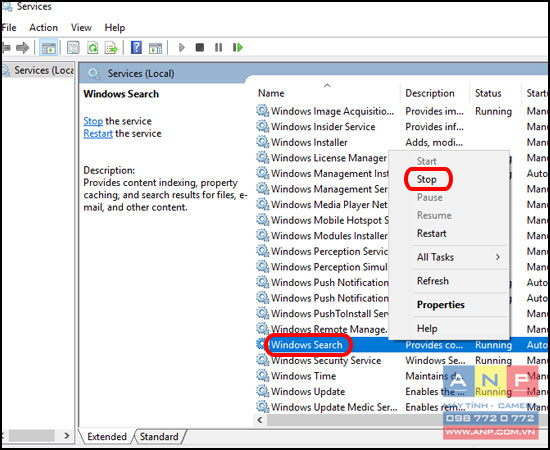Select the Windows Remote Management row
The height and width of the screenshot is (450, 550).
tap(322, 329)
